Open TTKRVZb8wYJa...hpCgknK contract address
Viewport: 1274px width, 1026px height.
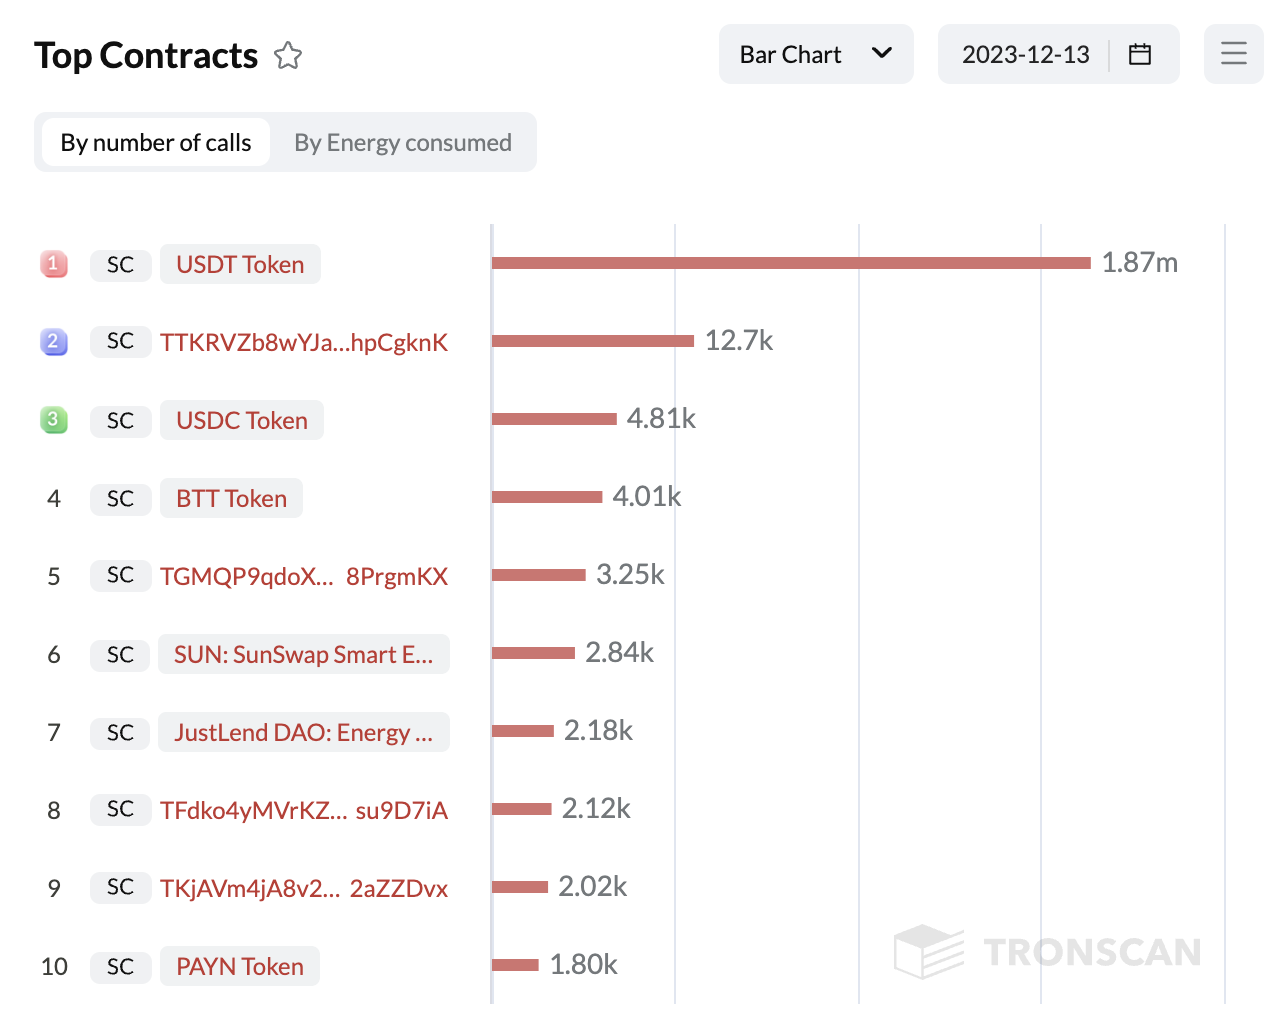(304, 343)
